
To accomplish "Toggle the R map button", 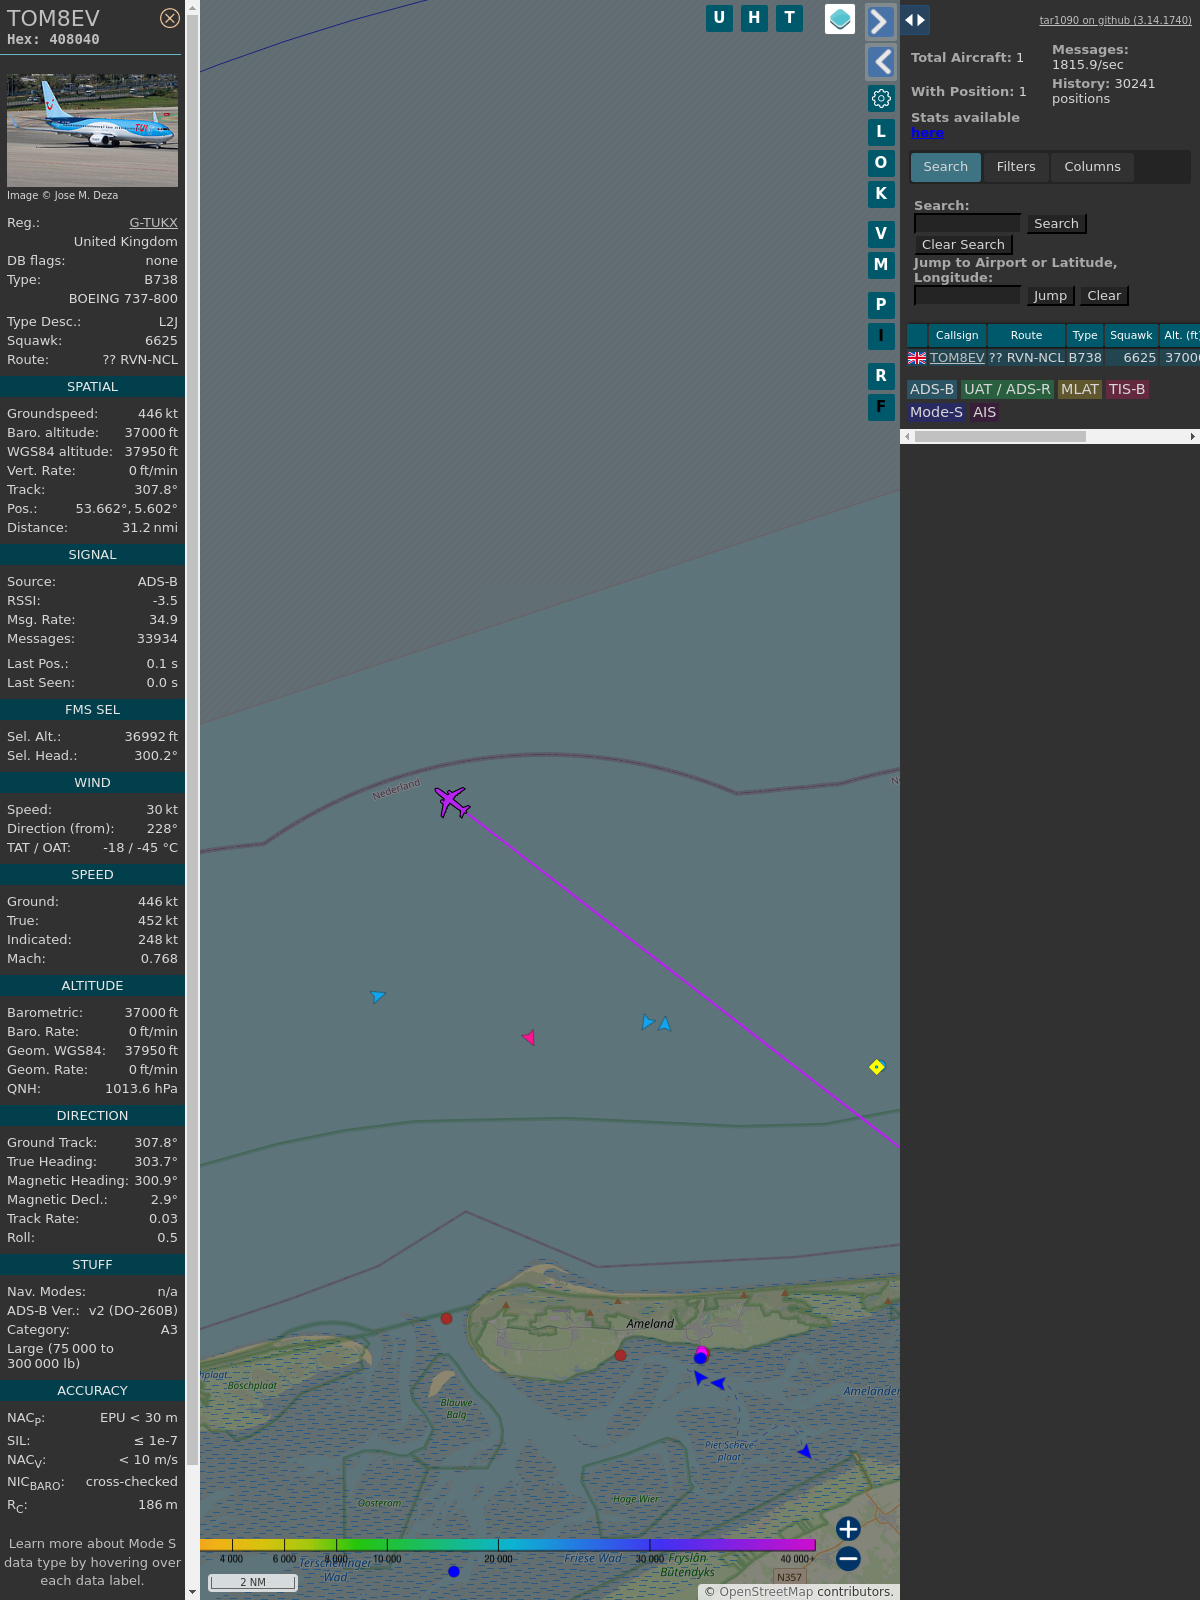I will click(881, 376).
